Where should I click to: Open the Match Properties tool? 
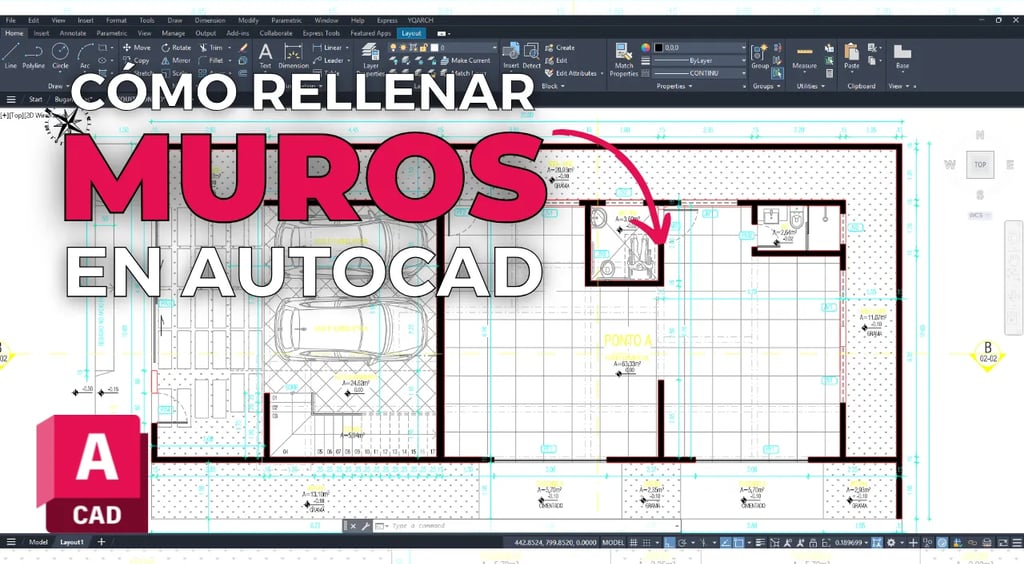624,59
